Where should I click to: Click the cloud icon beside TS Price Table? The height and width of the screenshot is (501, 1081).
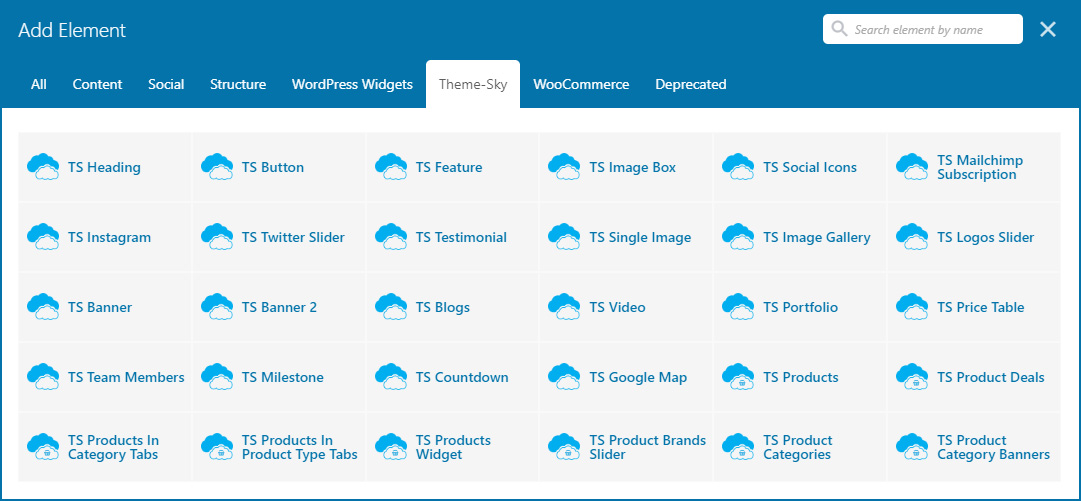[912, 307]
